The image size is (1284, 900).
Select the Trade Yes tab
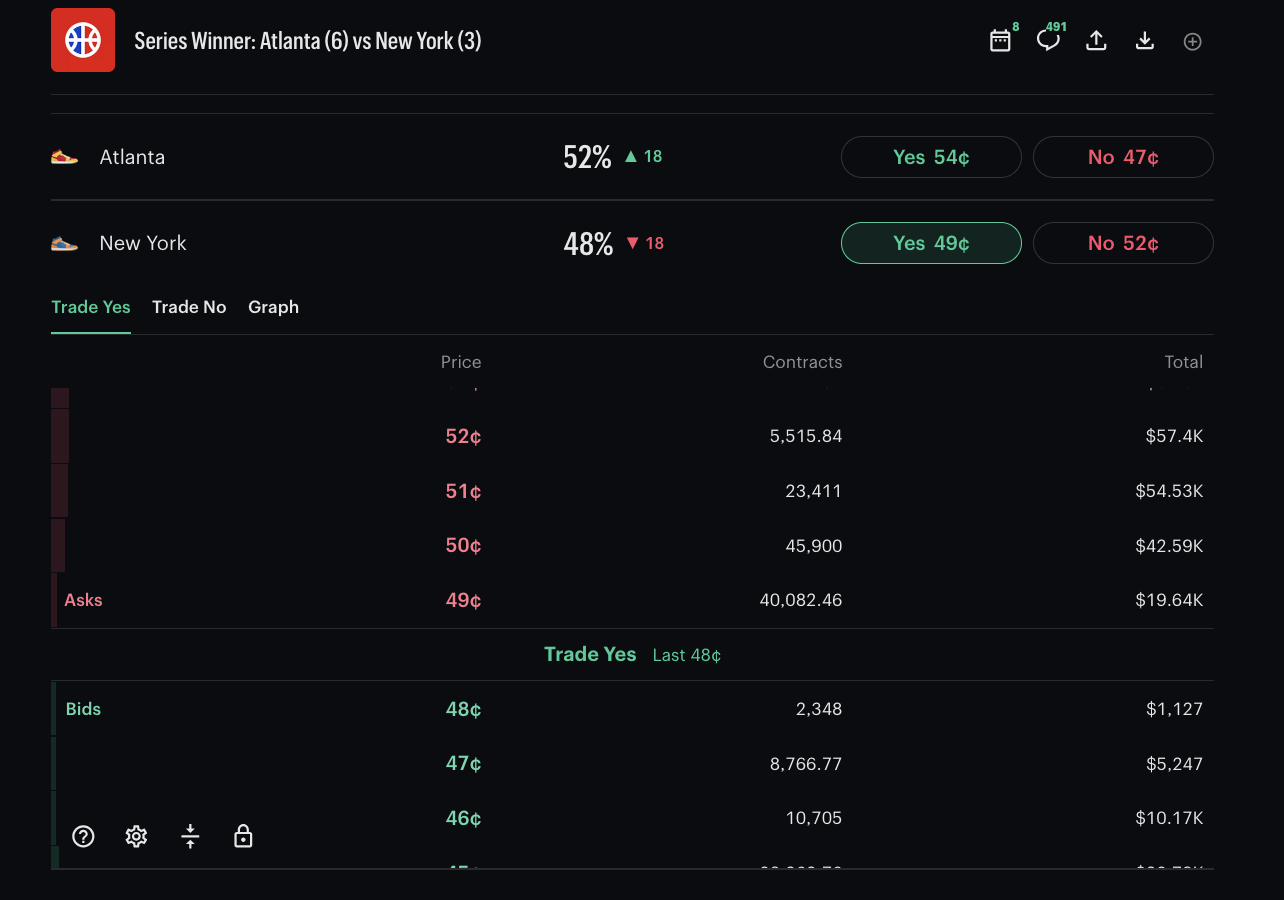tap(91, 307)
